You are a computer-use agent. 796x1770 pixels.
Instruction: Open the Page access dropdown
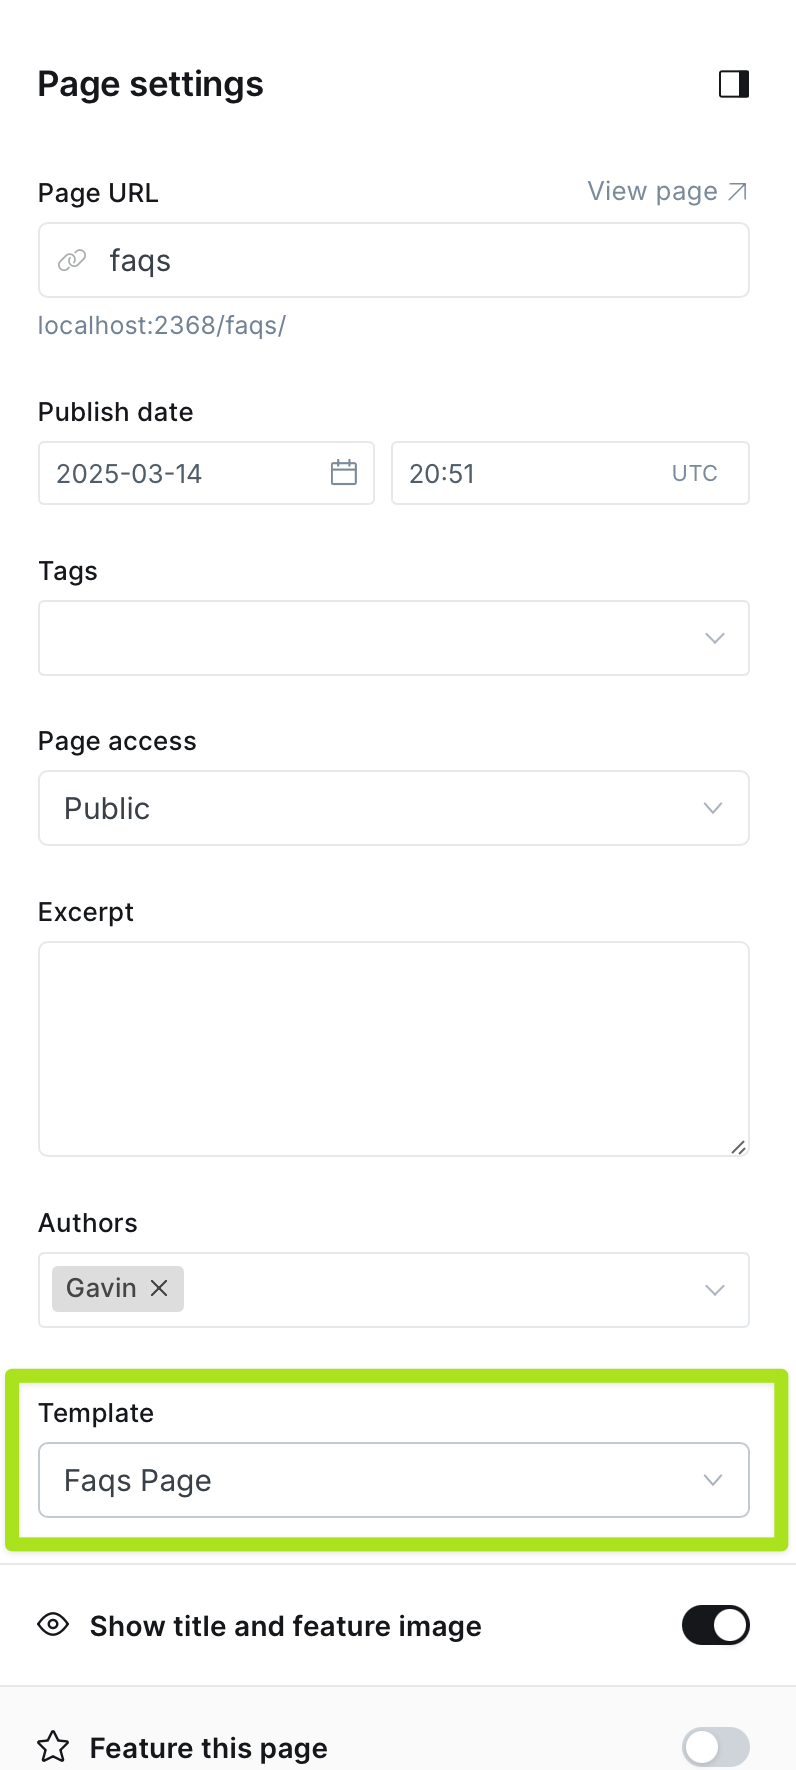pyautogui.click(x=394, y=808)
